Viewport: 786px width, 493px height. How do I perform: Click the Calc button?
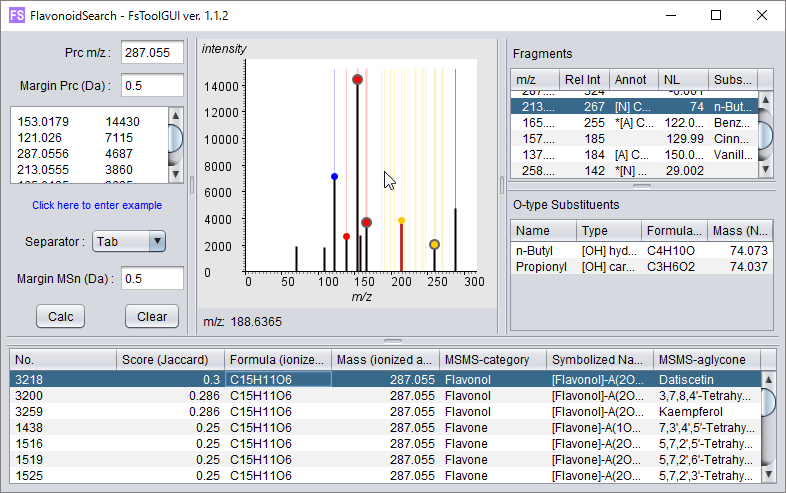[x=47, y=316]
